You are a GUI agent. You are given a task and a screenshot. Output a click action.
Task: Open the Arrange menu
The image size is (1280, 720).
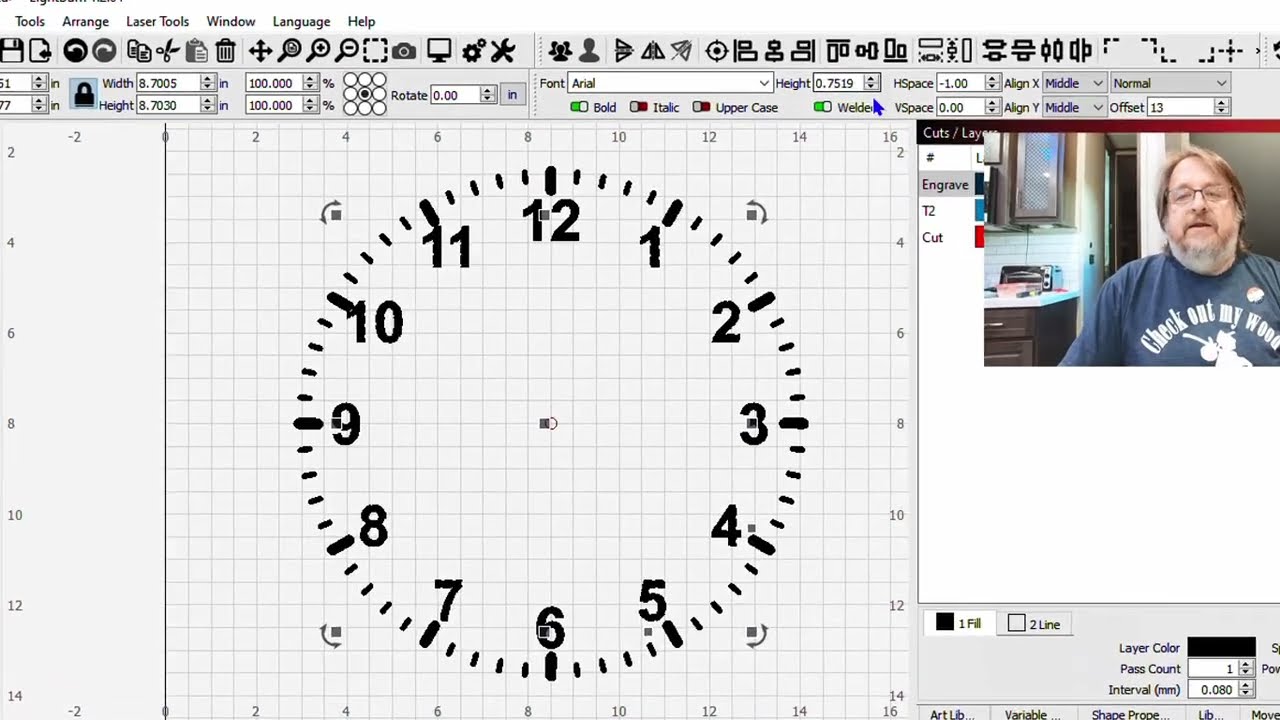pos(85,21)
